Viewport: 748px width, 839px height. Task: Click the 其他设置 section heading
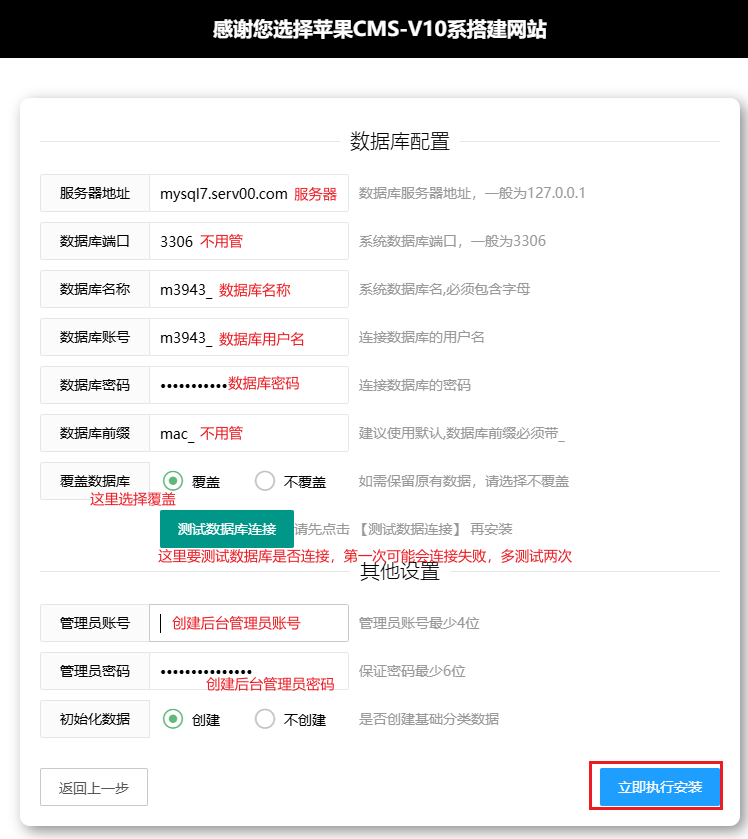point(400,571)
